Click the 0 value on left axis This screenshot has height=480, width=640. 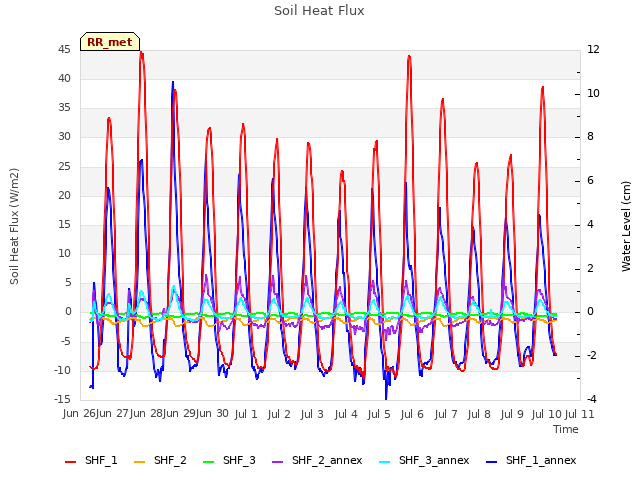click(x=68, y=311)
